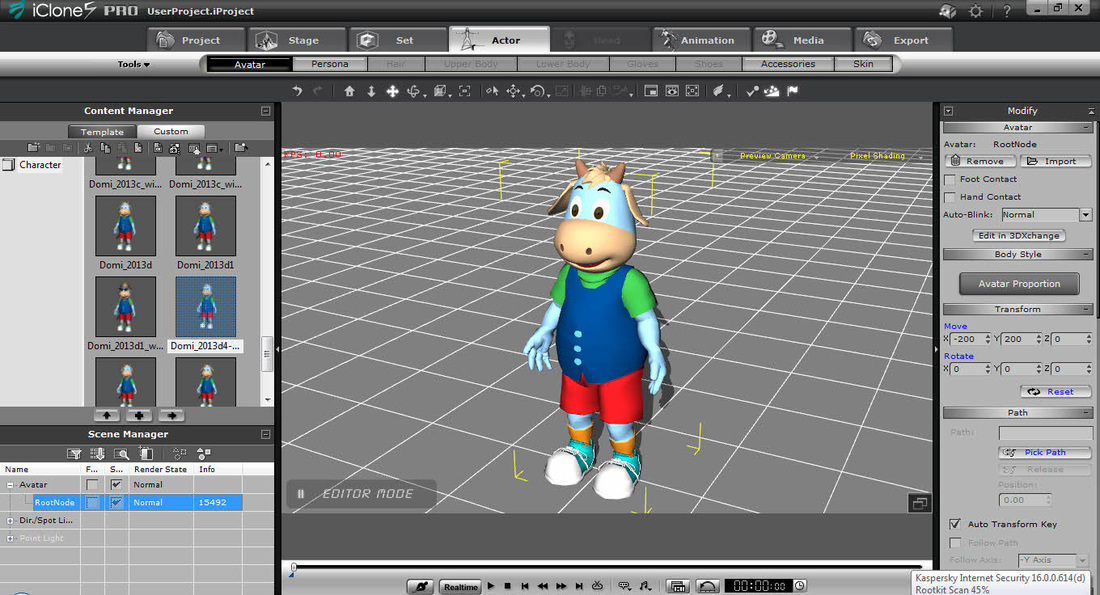Click the clock icon beside timecode
This screenshot has height=595, width=1100.
(799, 585)
